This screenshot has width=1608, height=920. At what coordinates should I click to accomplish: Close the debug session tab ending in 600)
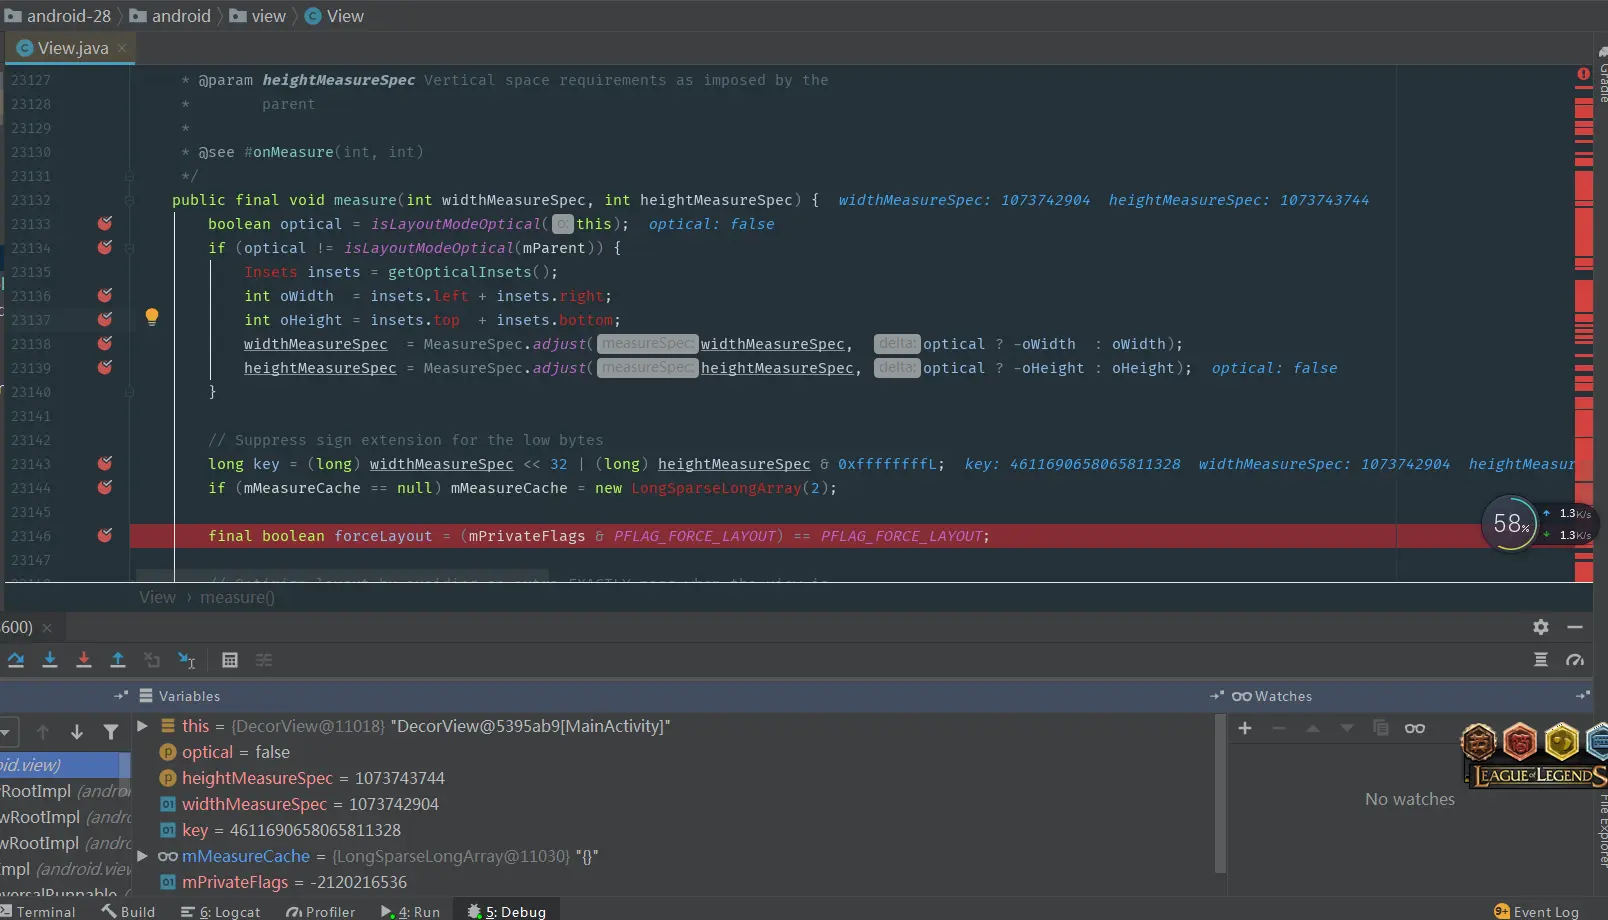pos(47,628)
